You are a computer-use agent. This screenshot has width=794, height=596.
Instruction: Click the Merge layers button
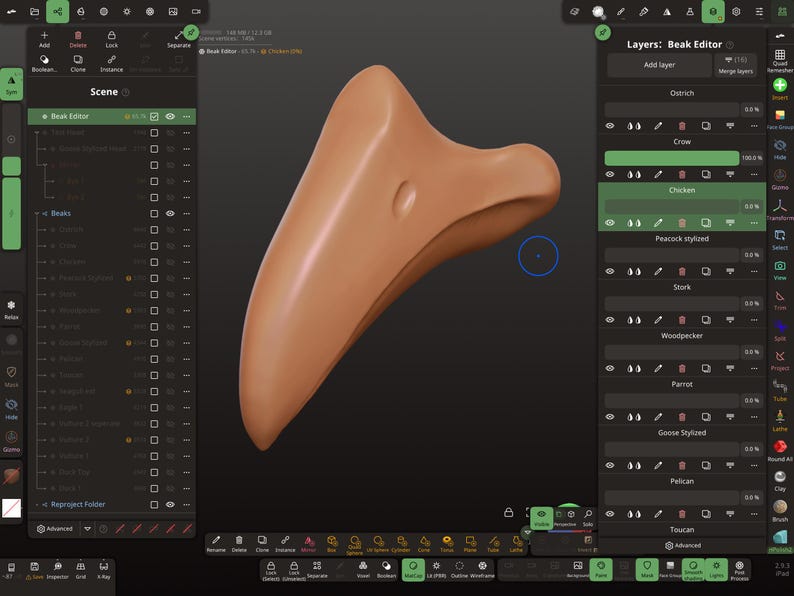point(736,65)
